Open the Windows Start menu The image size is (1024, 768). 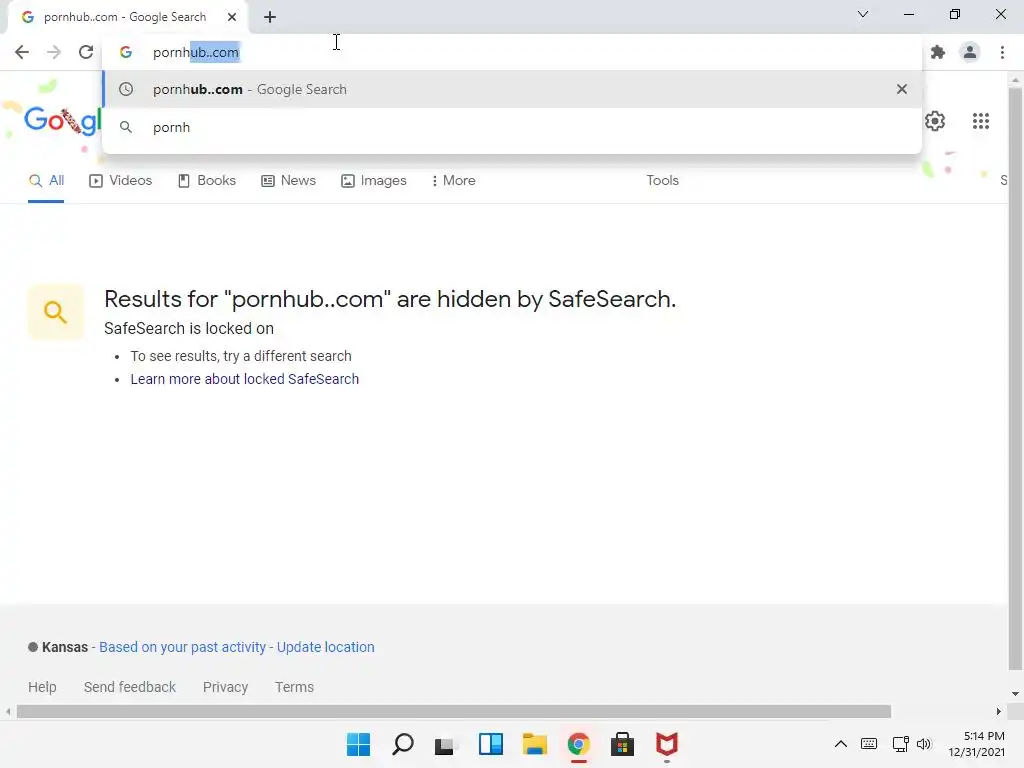(358, 744)
